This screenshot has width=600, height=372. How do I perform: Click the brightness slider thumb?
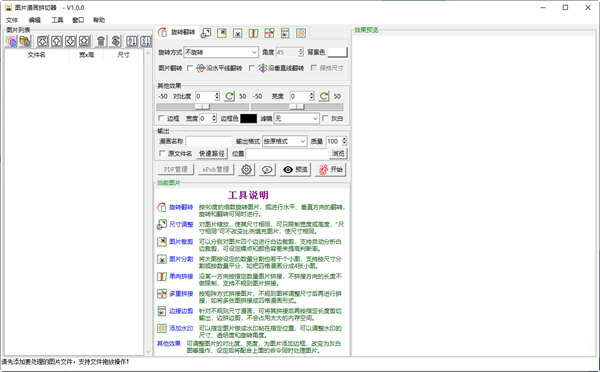(x=297, y=106)
